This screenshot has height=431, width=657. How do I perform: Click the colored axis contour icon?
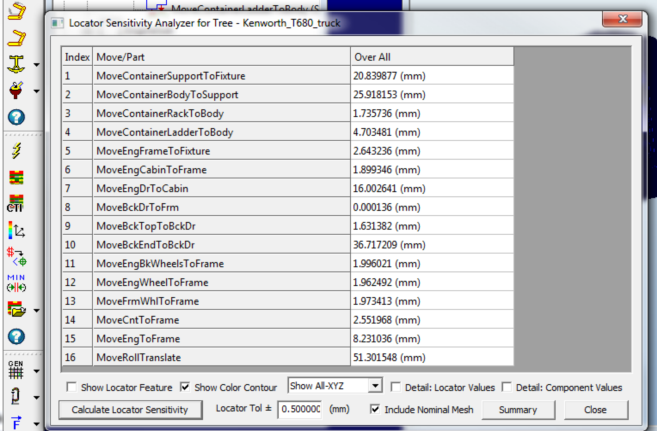tap(15, 231)
